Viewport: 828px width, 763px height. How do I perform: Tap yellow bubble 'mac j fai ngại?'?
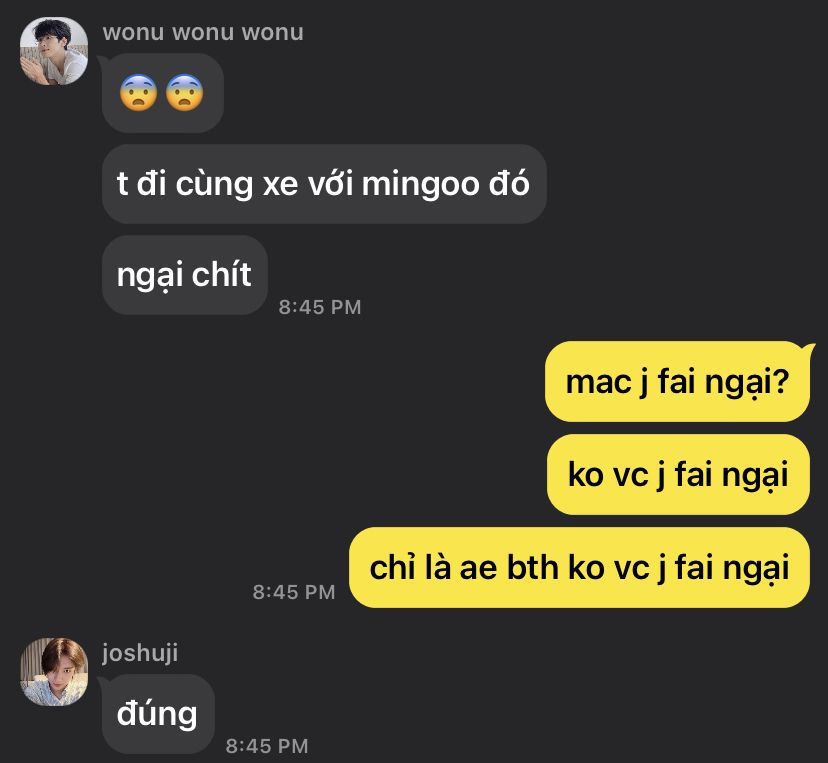(678, 381)
